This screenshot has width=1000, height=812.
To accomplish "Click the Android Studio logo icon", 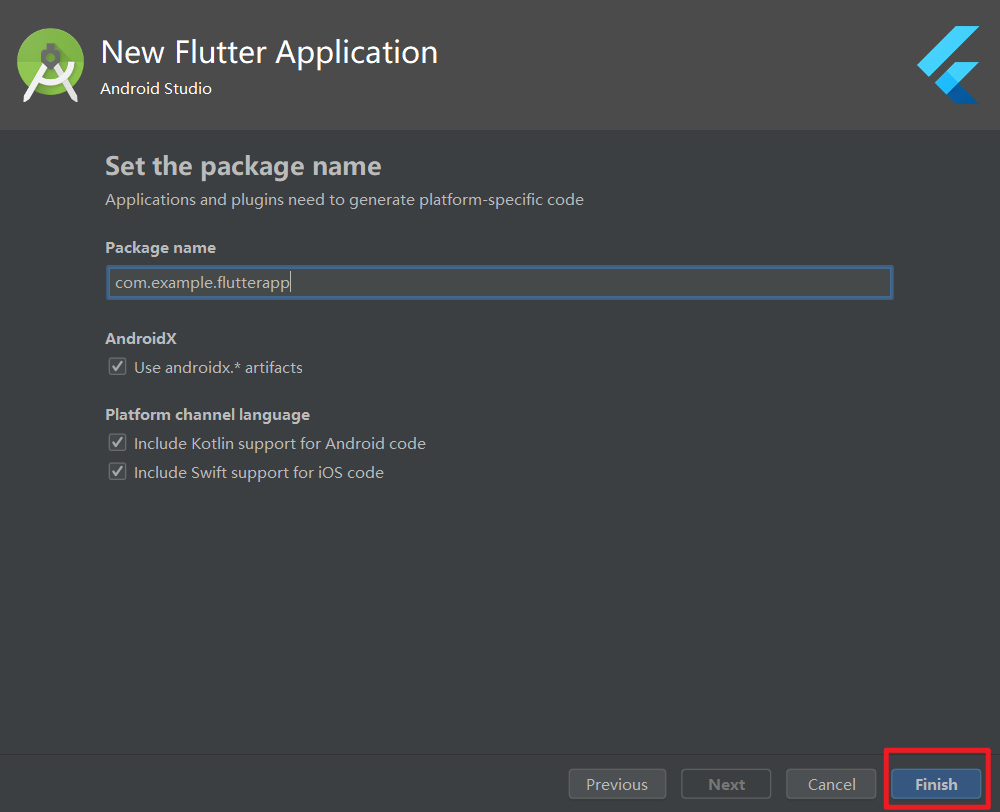I will tap(50, 65).
